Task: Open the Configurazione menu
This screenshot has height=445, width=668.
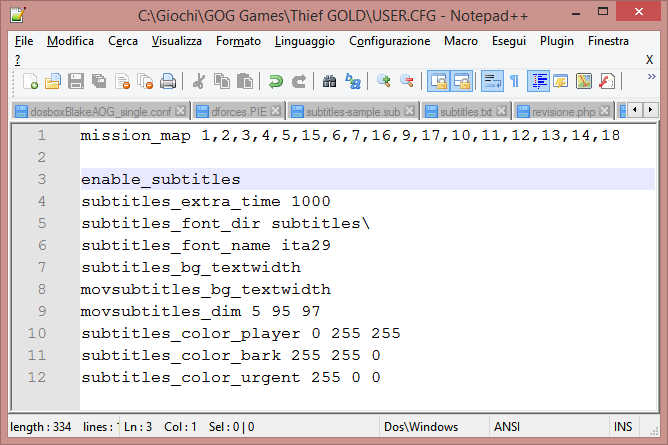Action: (389, 41)
